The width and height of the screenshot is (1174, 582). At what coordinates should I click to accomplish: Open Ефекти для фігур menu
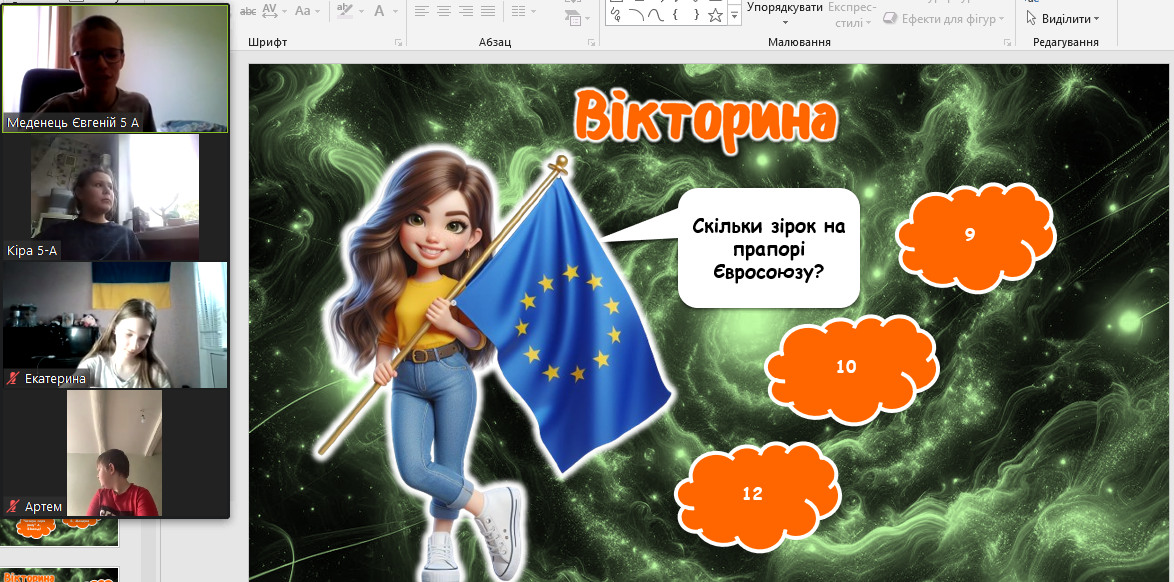click(945, 19)
